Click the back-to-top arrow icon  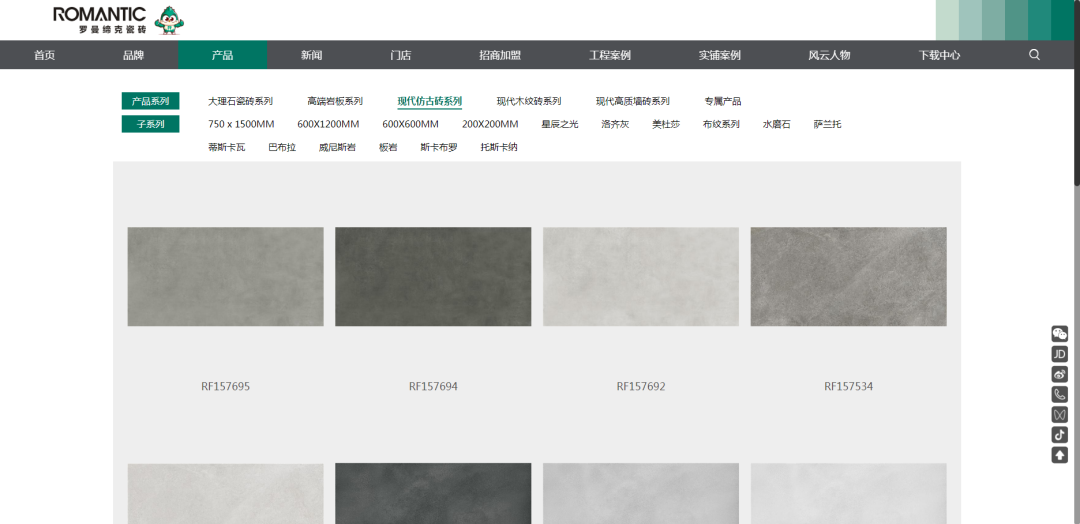click(1060, 455)
